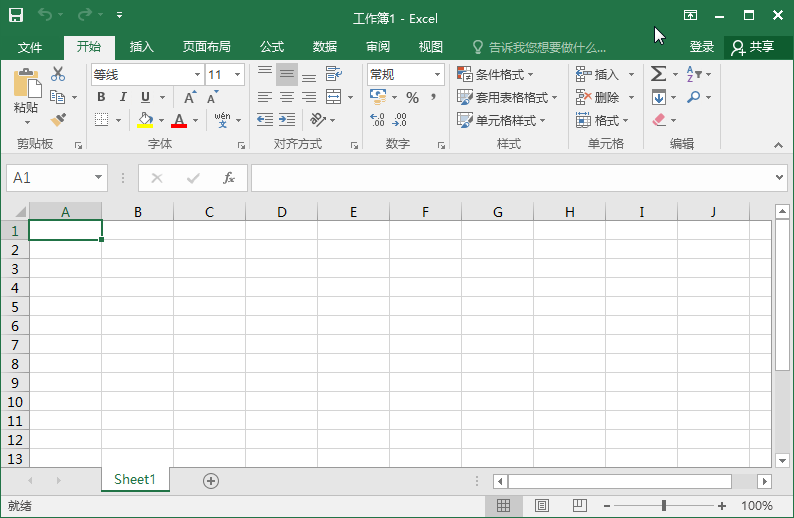Toggle Bold formatting
This screenshot has width=794, height=518.
(101, 97)
